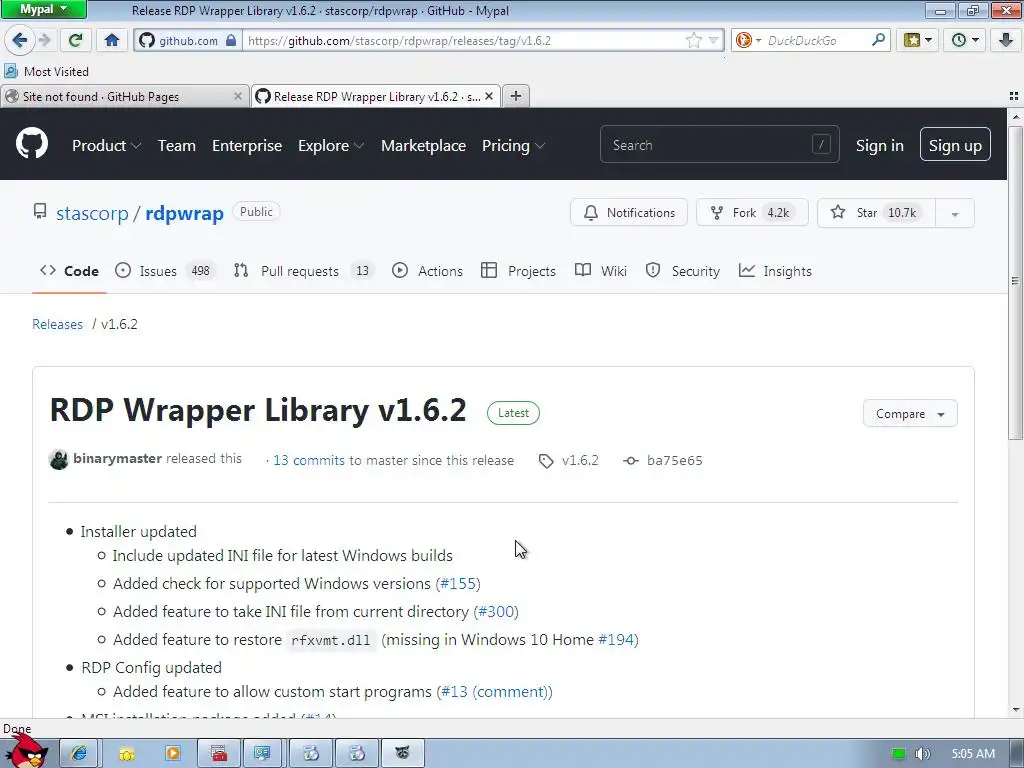Go to GitHub Marketplace

[x=423, y=146]
